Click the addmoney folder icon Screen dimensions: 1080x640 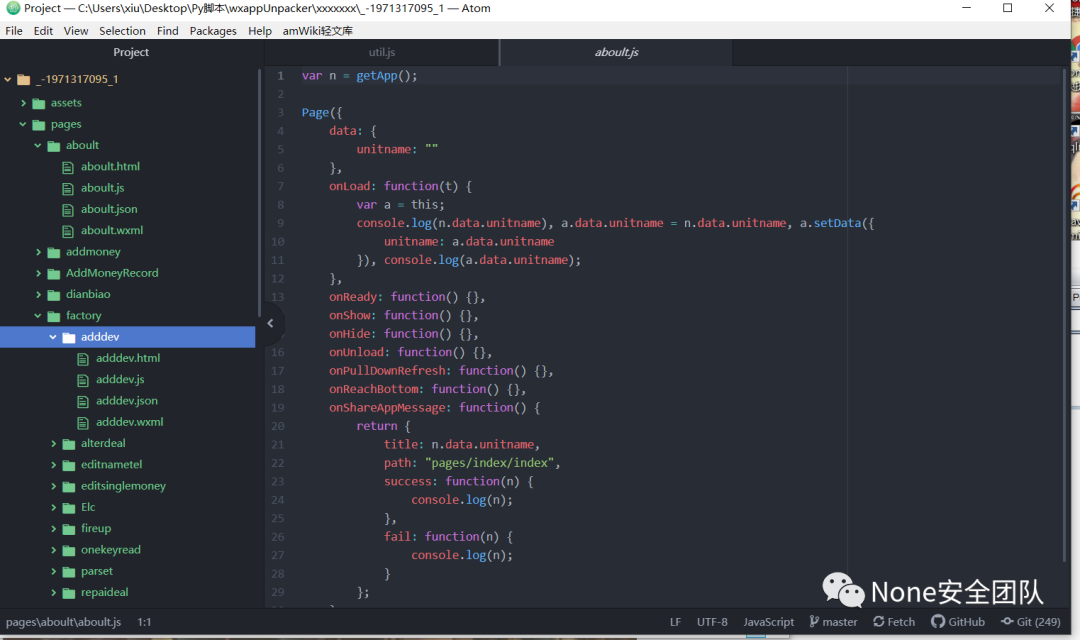tap(54, 253)
